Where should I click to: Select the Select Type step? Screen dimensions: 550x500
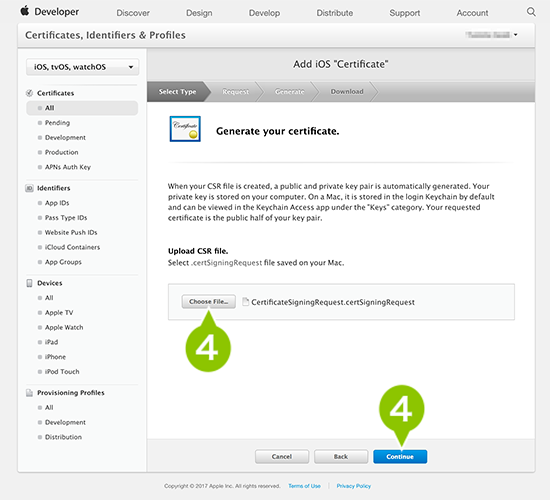[177, 92]
